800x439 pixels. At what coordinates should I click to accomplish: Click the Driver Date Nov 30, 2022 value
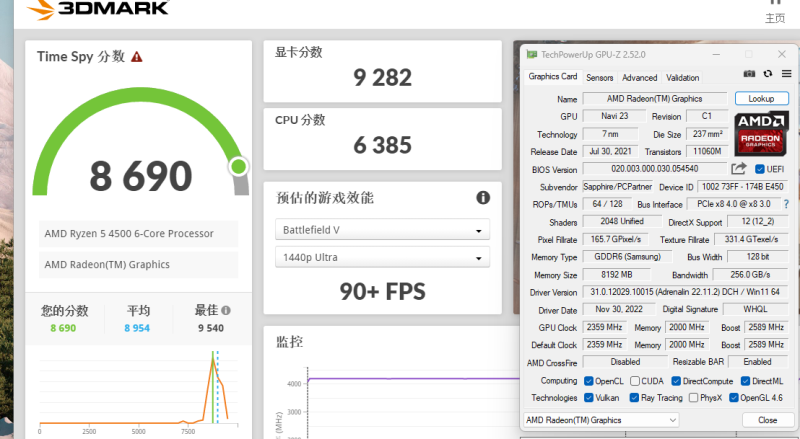(619, 309)
